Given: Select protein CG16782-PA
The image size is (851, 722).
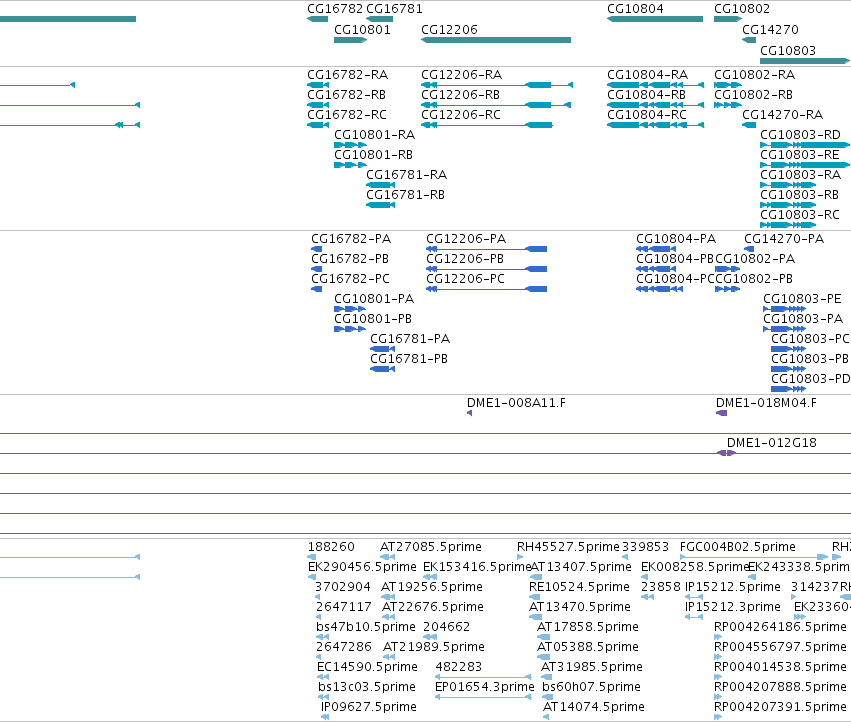Looking at the screenshot, I should click(351, 239).
